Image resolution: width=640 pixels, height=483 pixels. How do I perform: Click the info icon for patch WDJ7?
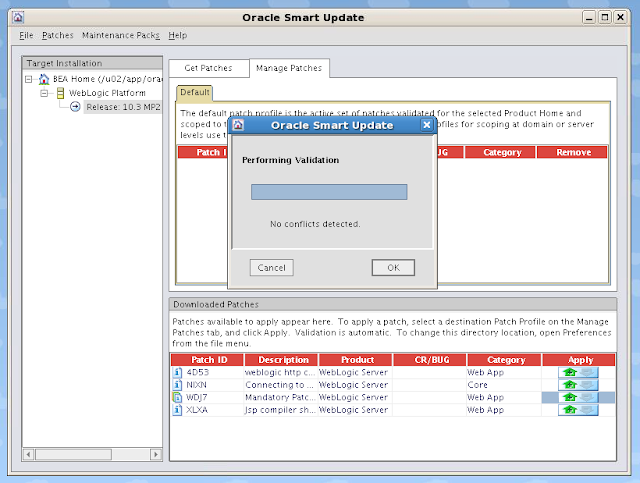tap(177, 397)
